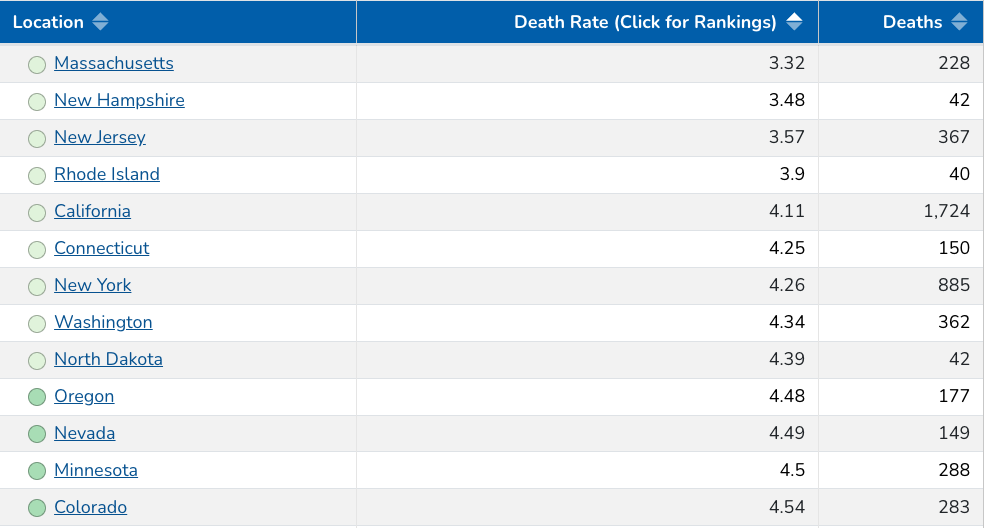Select Rhode Island deaths count 40
This screenshot has width=984, height=528.
[960, 174]
